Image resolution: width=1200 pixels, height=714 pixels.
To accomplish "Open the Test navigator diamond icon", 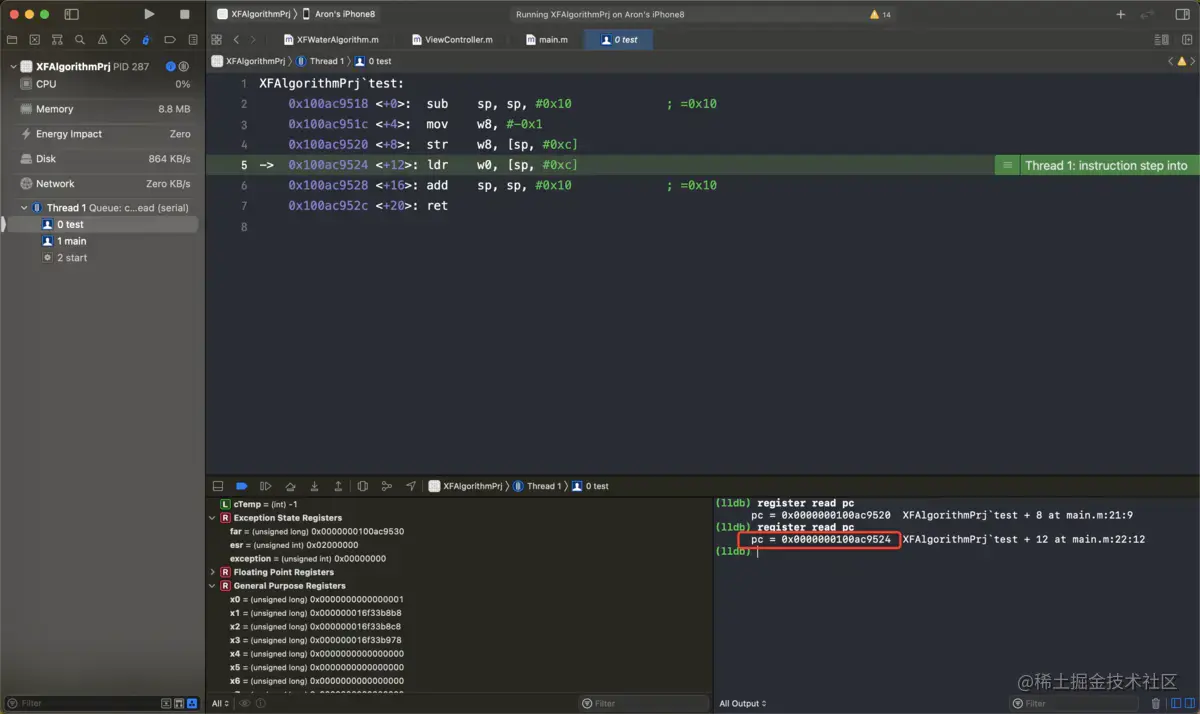I will (x=125, y=40).
